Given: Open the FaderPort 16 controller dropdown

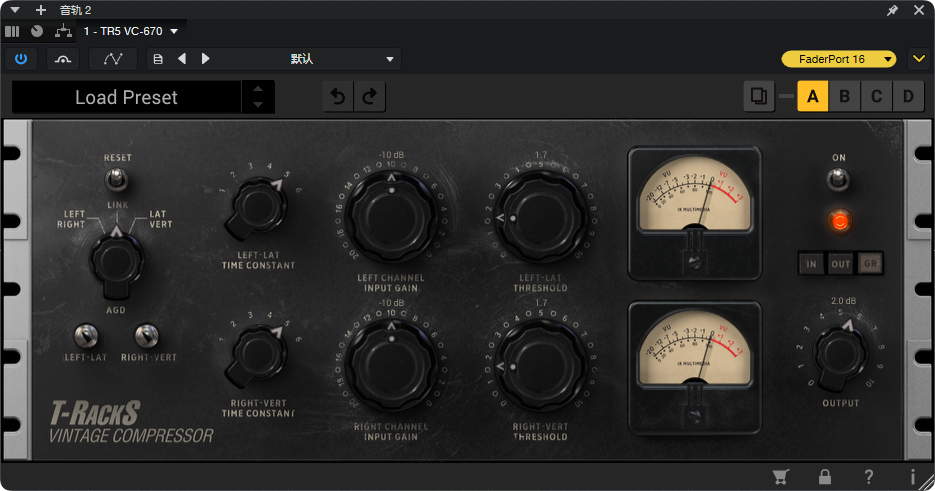Looking at the screenshot, I should pos(839,59).
